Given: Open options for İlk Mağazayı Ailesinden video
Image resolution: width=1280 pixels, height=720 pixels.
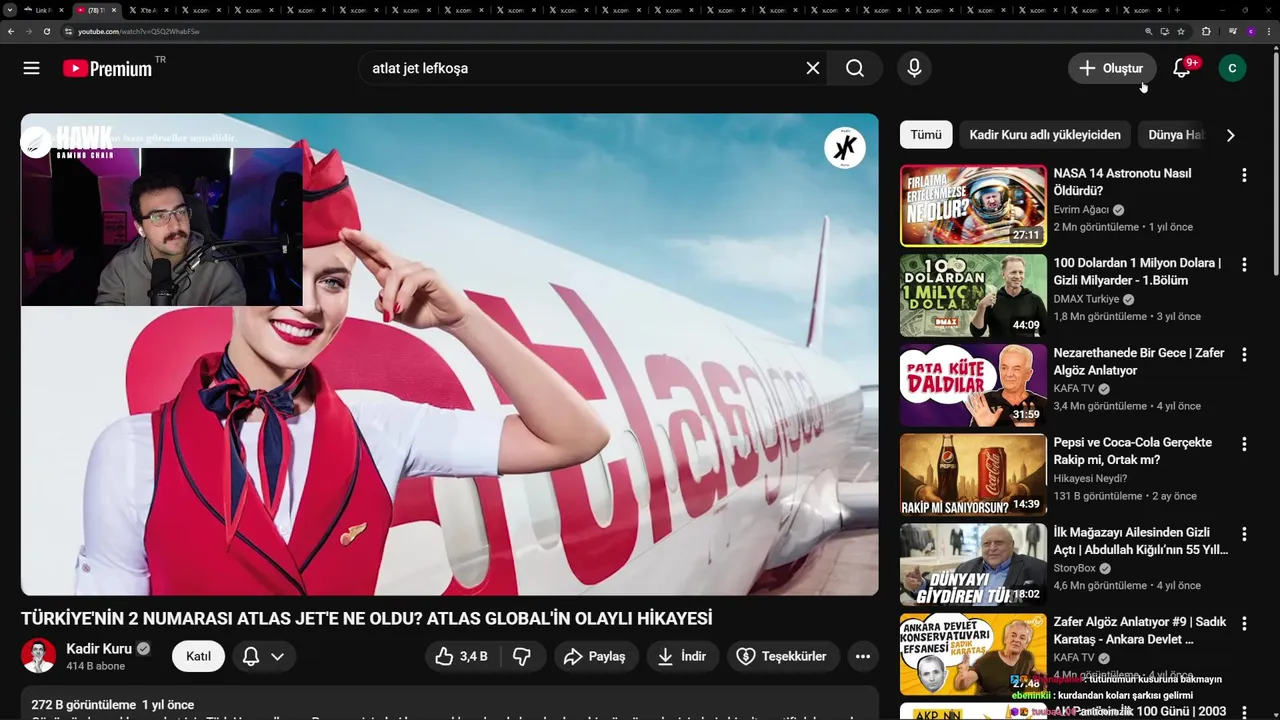Looking at the screenshot, I should pyautogui.click(x=1244, y=534).
